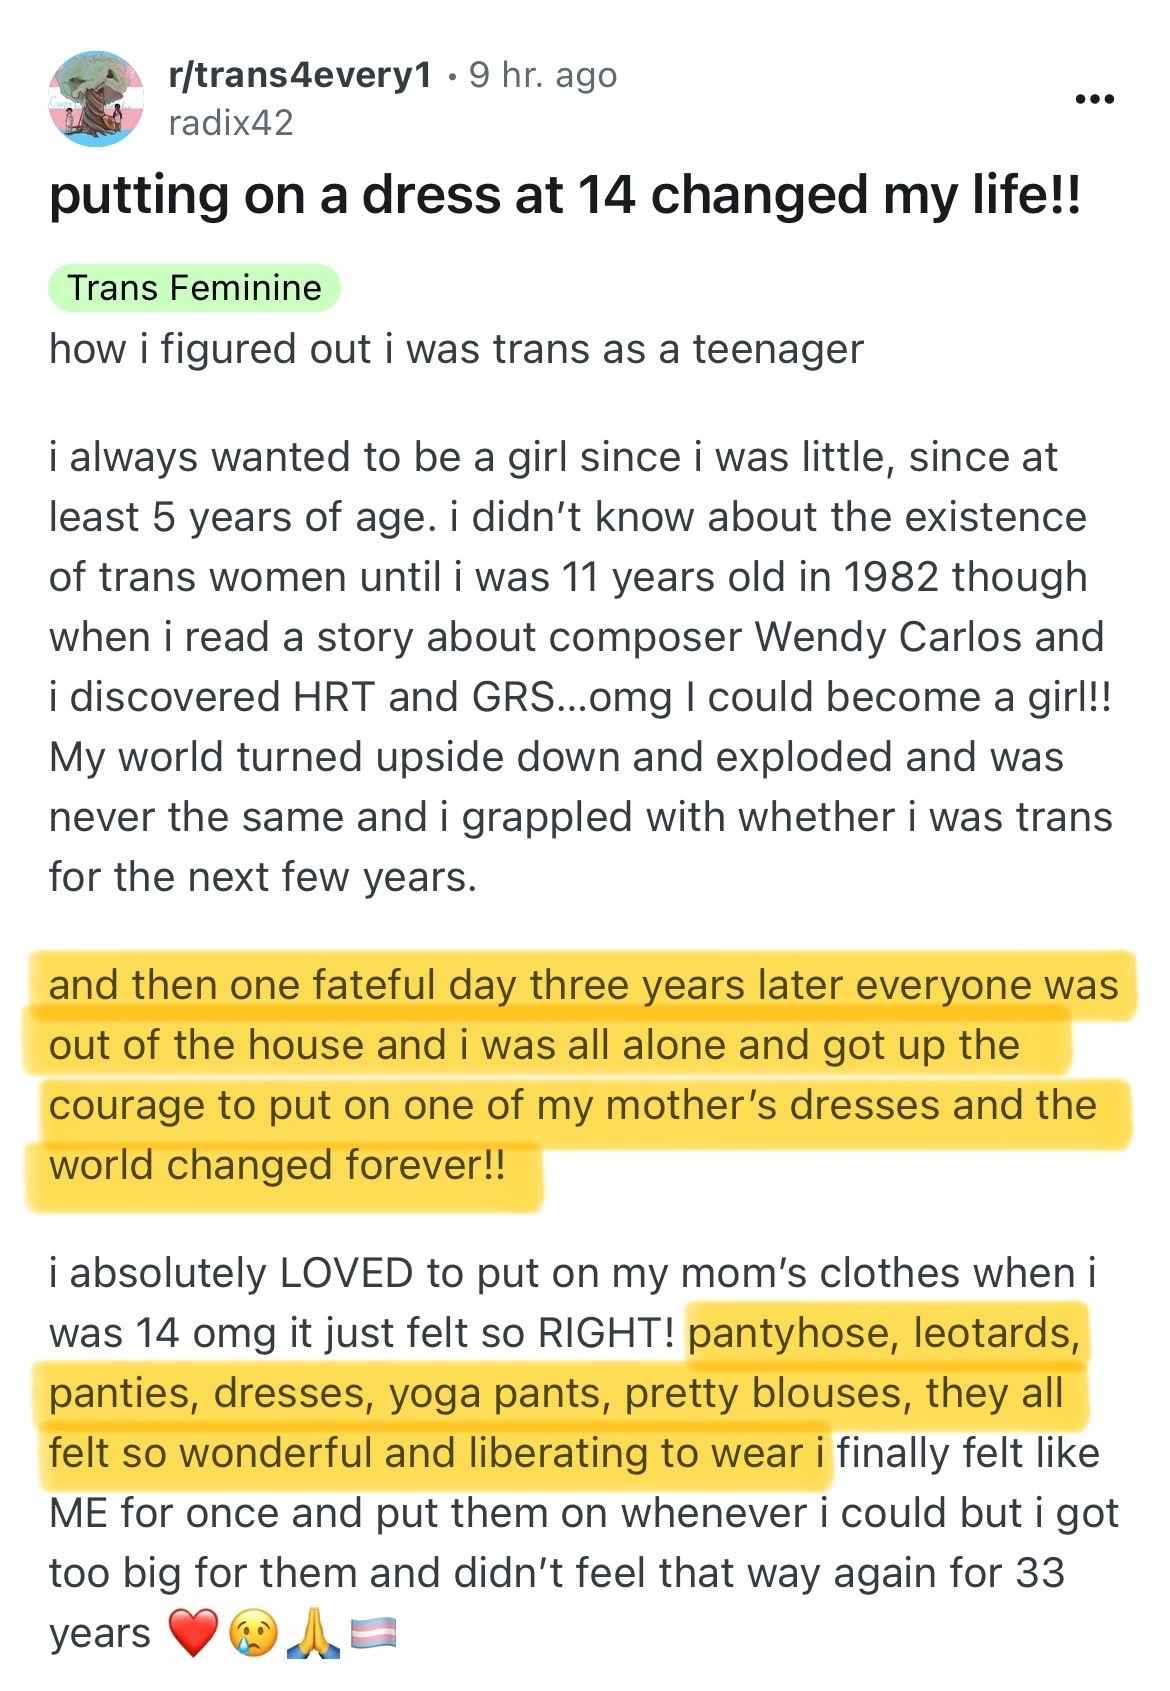Click the crying face emoji
Image resolution: width=1170 pixels, height=1691 pixels.
point(252,1633)
